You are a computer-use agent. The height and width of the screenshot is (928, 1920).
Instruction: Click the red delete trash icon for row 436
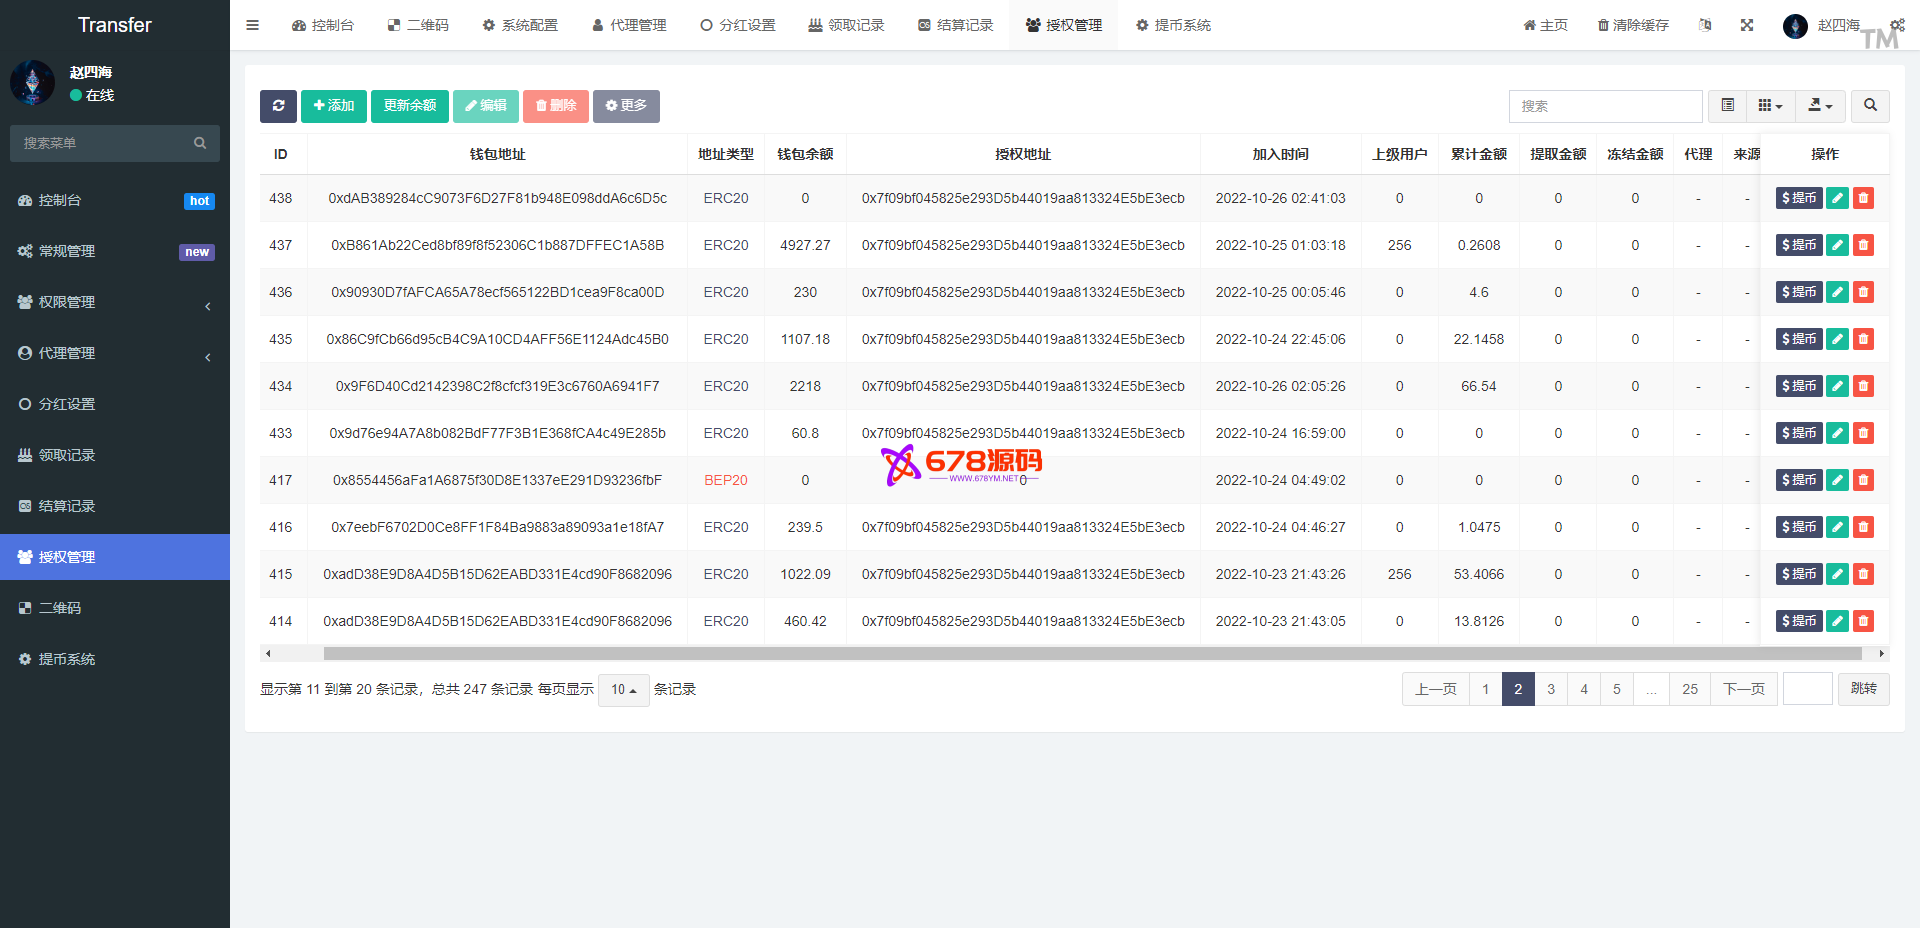click(x=1863, y=292)
